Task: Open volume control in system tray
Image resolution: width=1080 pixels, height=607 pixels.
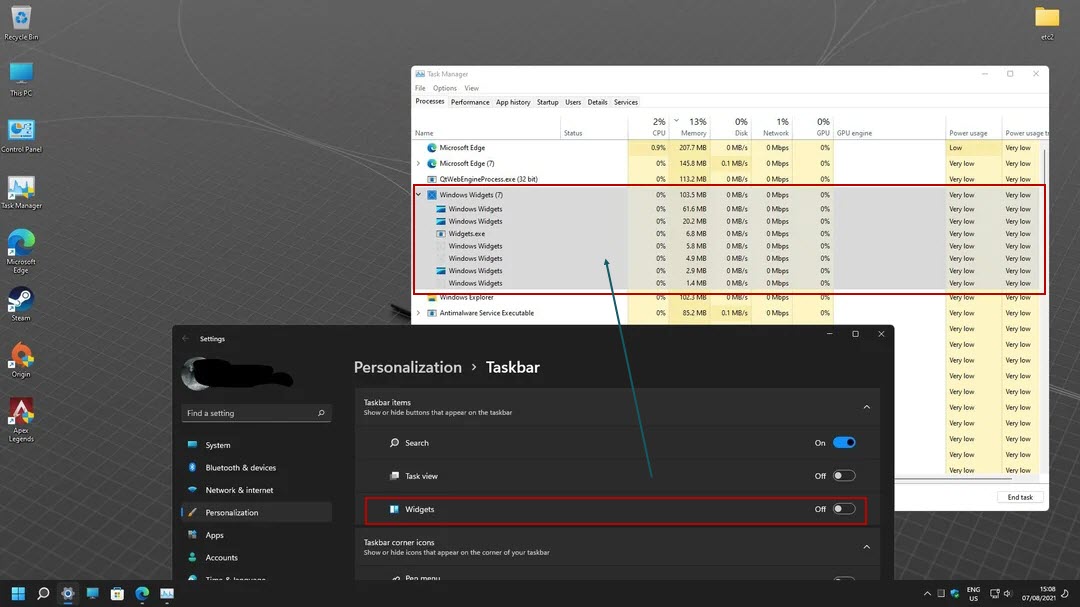Action: pos(1007,593)
